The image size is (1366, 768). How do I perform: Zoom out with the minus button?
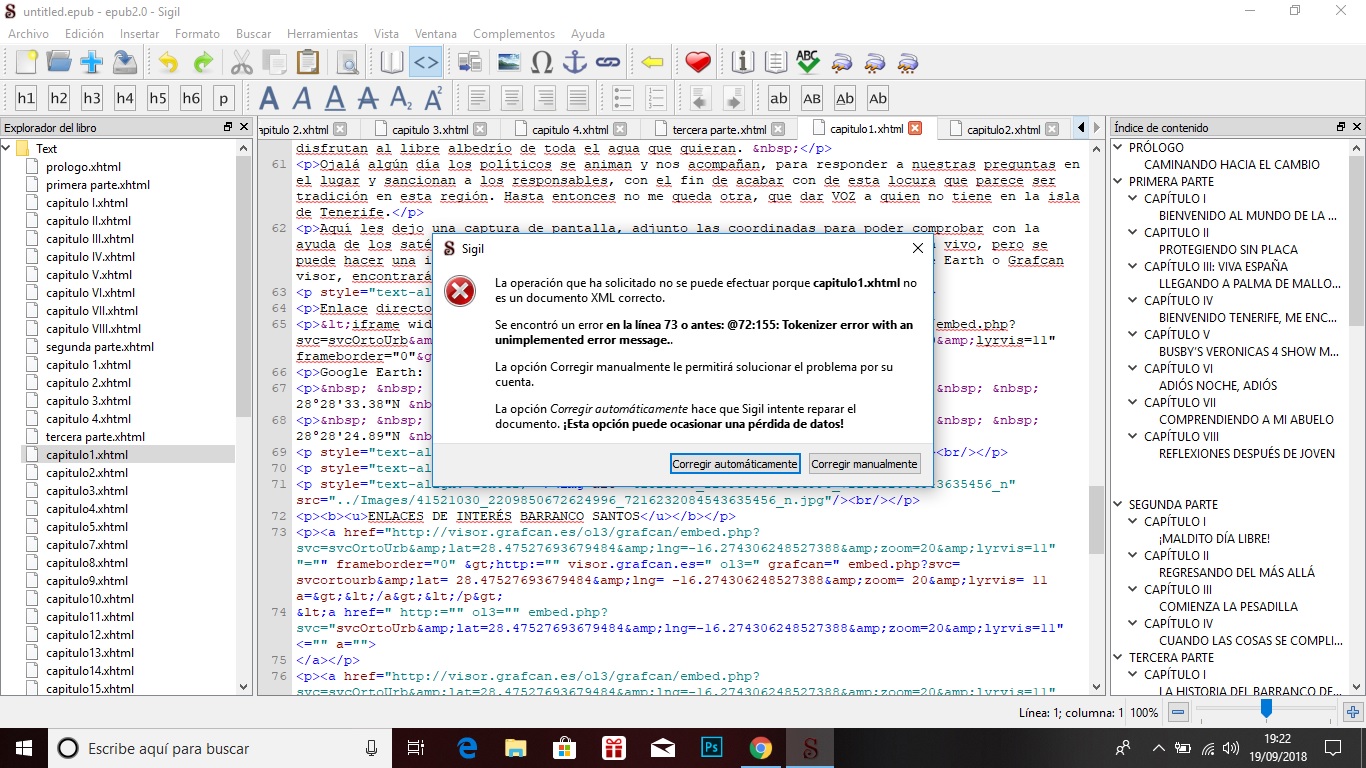click(1178, 713)
